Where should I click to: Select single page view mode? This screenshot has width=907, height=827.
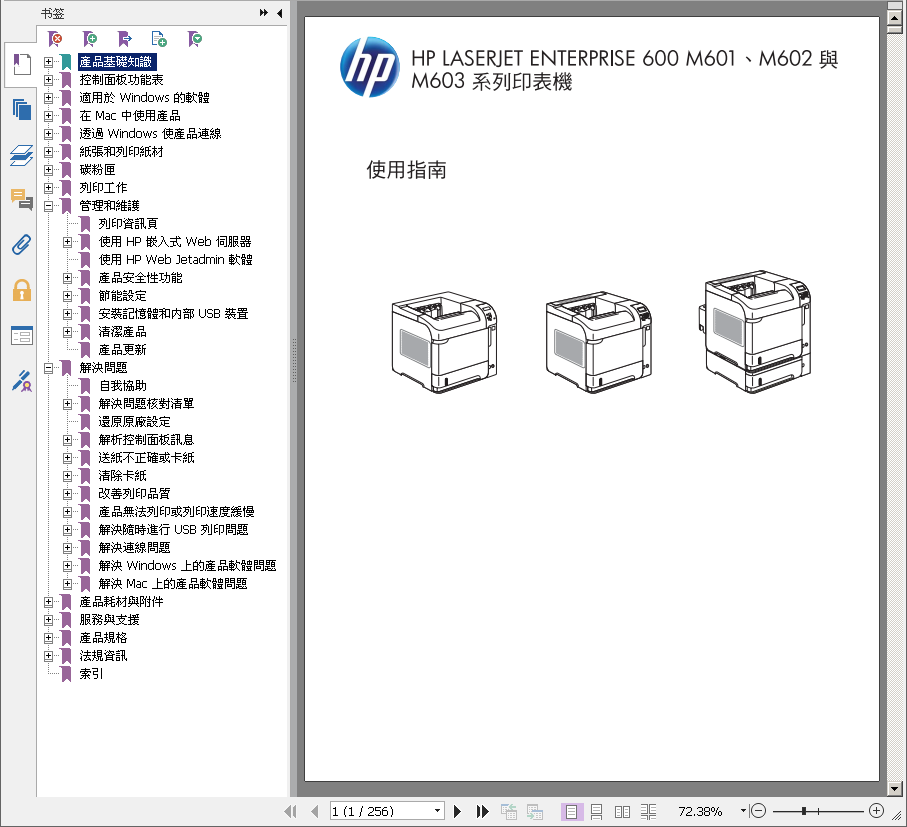[572, 811]
